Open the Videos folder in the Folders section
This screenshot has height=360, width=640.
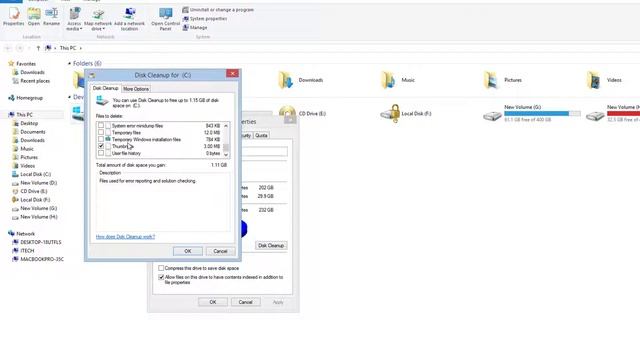click(x=604, y=80)
